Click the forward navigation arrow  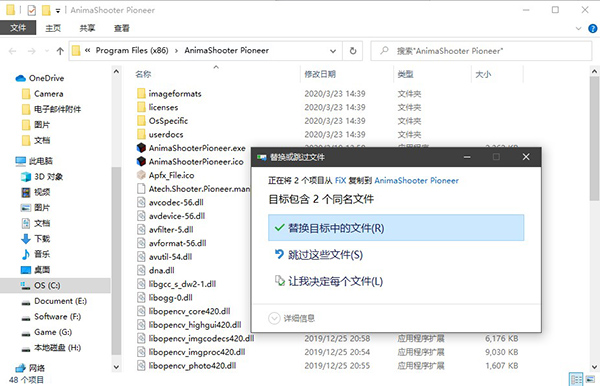pos(31,51)
